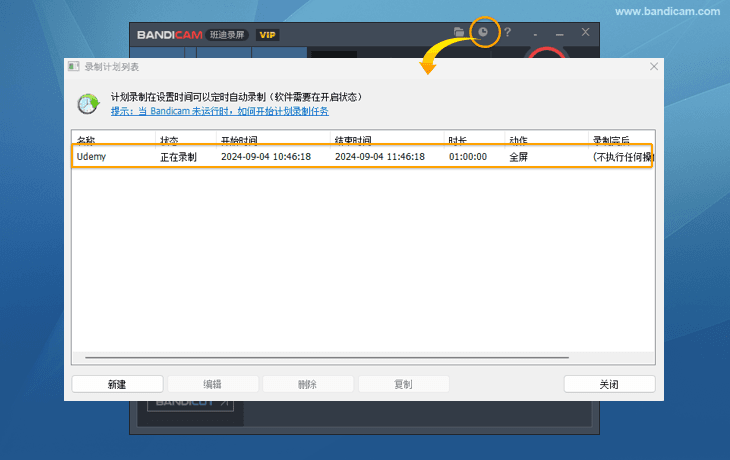Click the 删除 button

click(308, 384)
